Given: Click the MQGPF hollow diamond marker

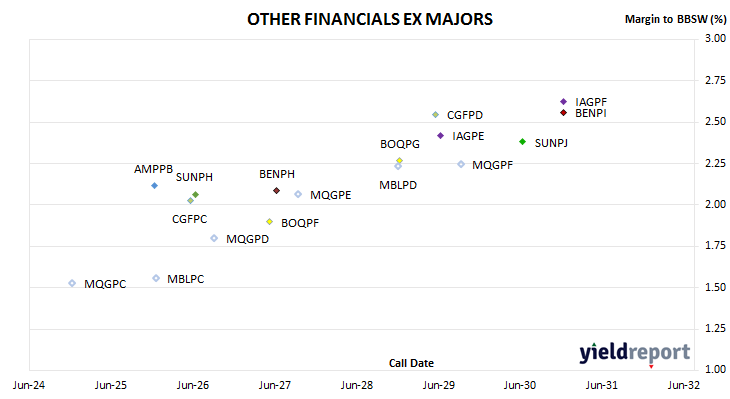Looking at the screenshot, I should pos(461,164).
